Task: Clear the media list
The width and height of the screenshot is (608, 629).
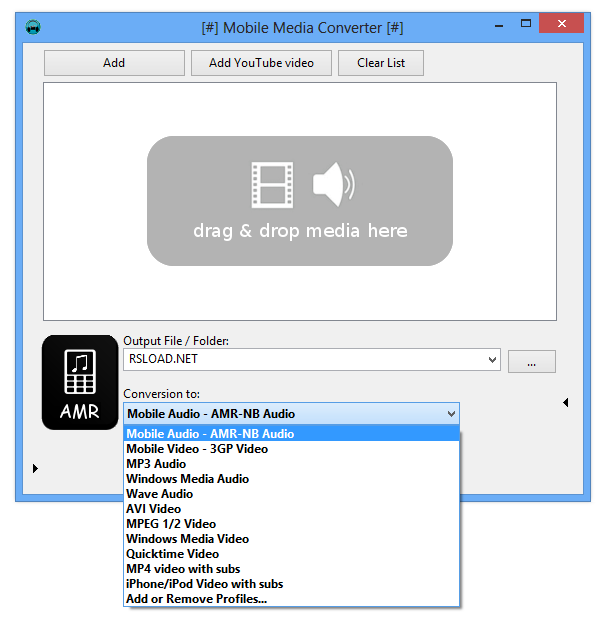Action: coord(381,63)
